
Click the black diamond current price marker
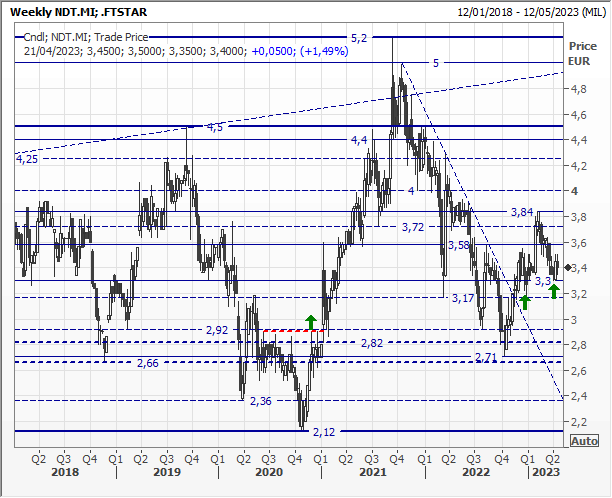(568, 267)
